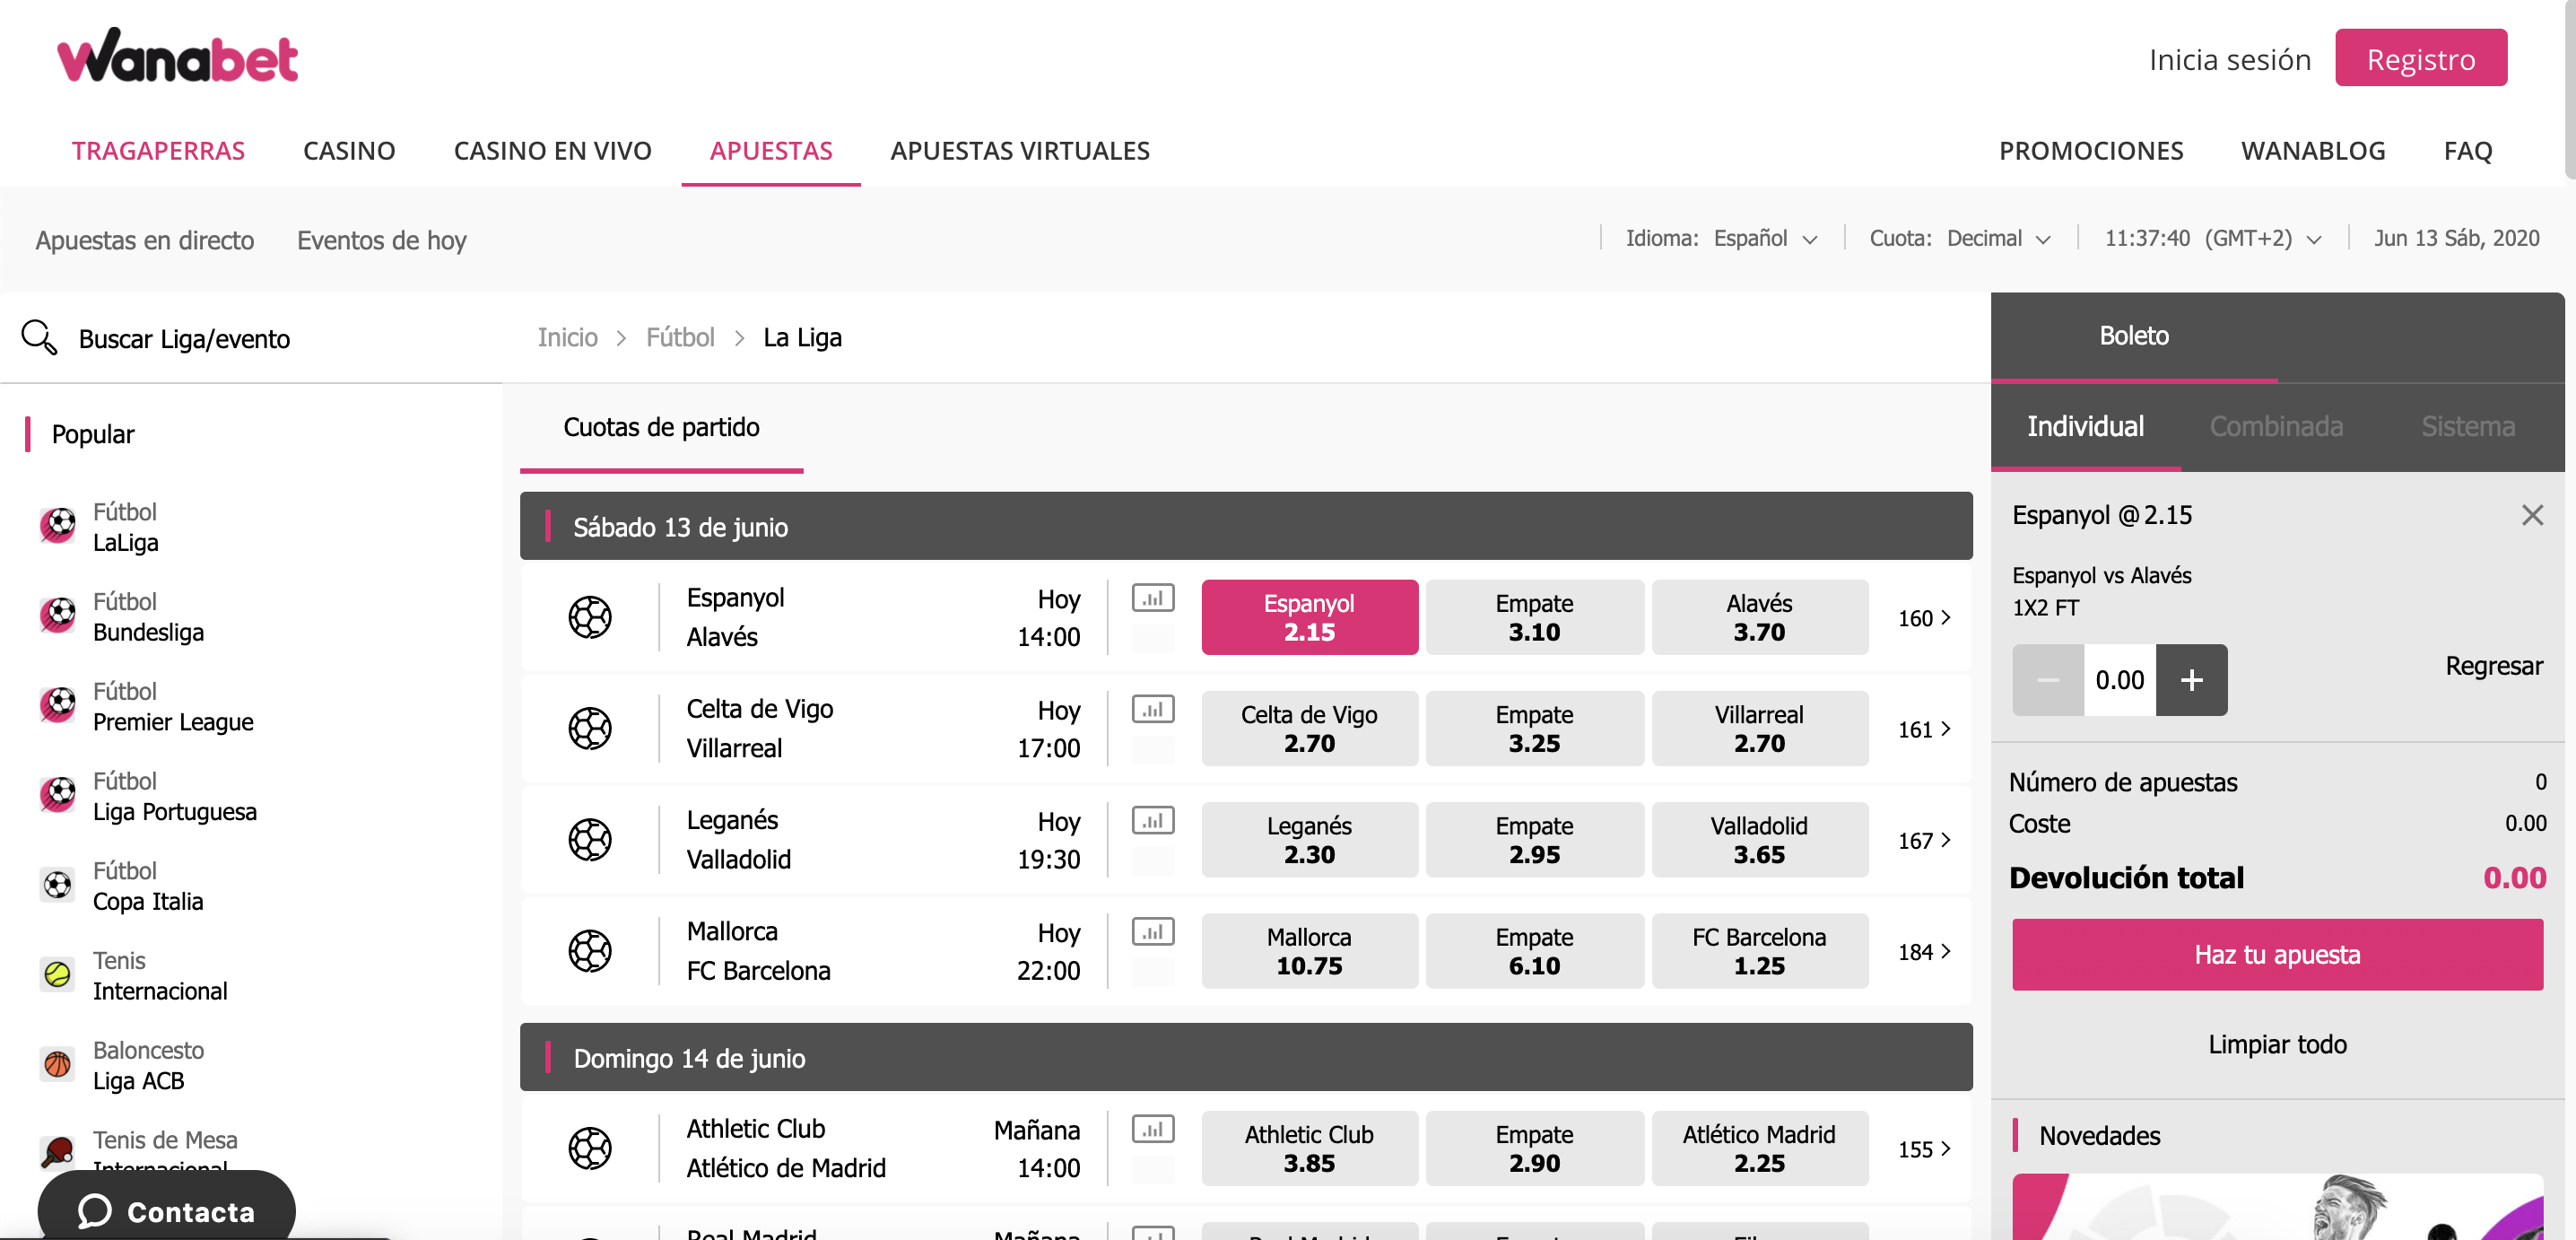Open TRAGAPERRAS menu
Viewport: 2576px width, 1240px height.
tap(158, 150)
